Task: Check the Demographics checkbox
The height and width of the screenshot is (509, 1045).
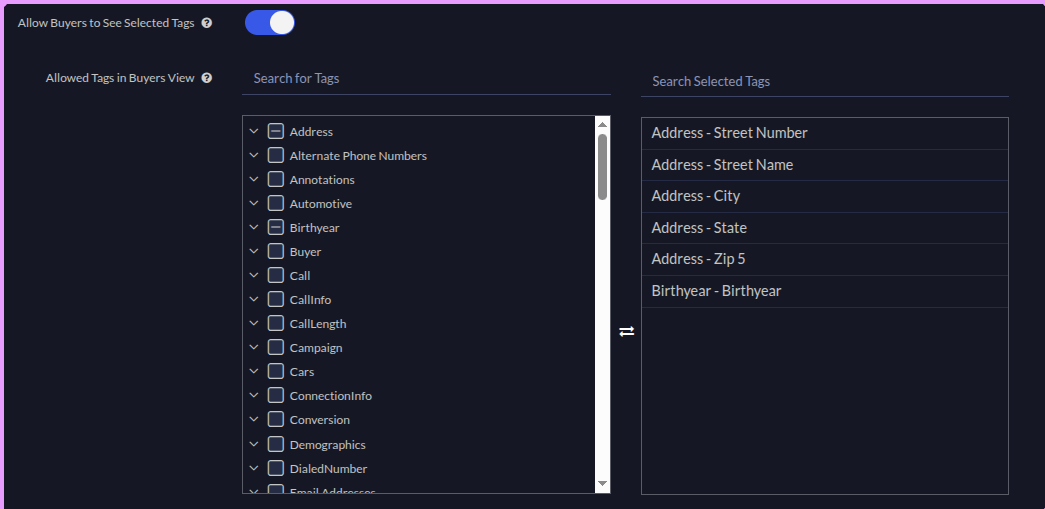Action: [276, 444]
